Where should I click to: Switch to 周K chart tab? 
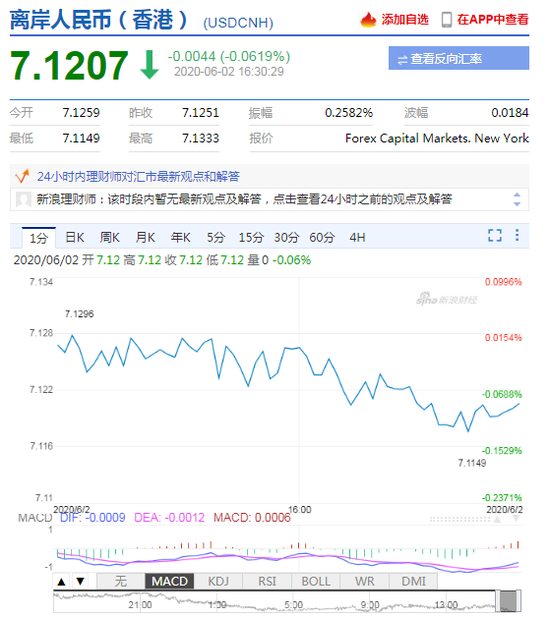[x=109, y=237]
